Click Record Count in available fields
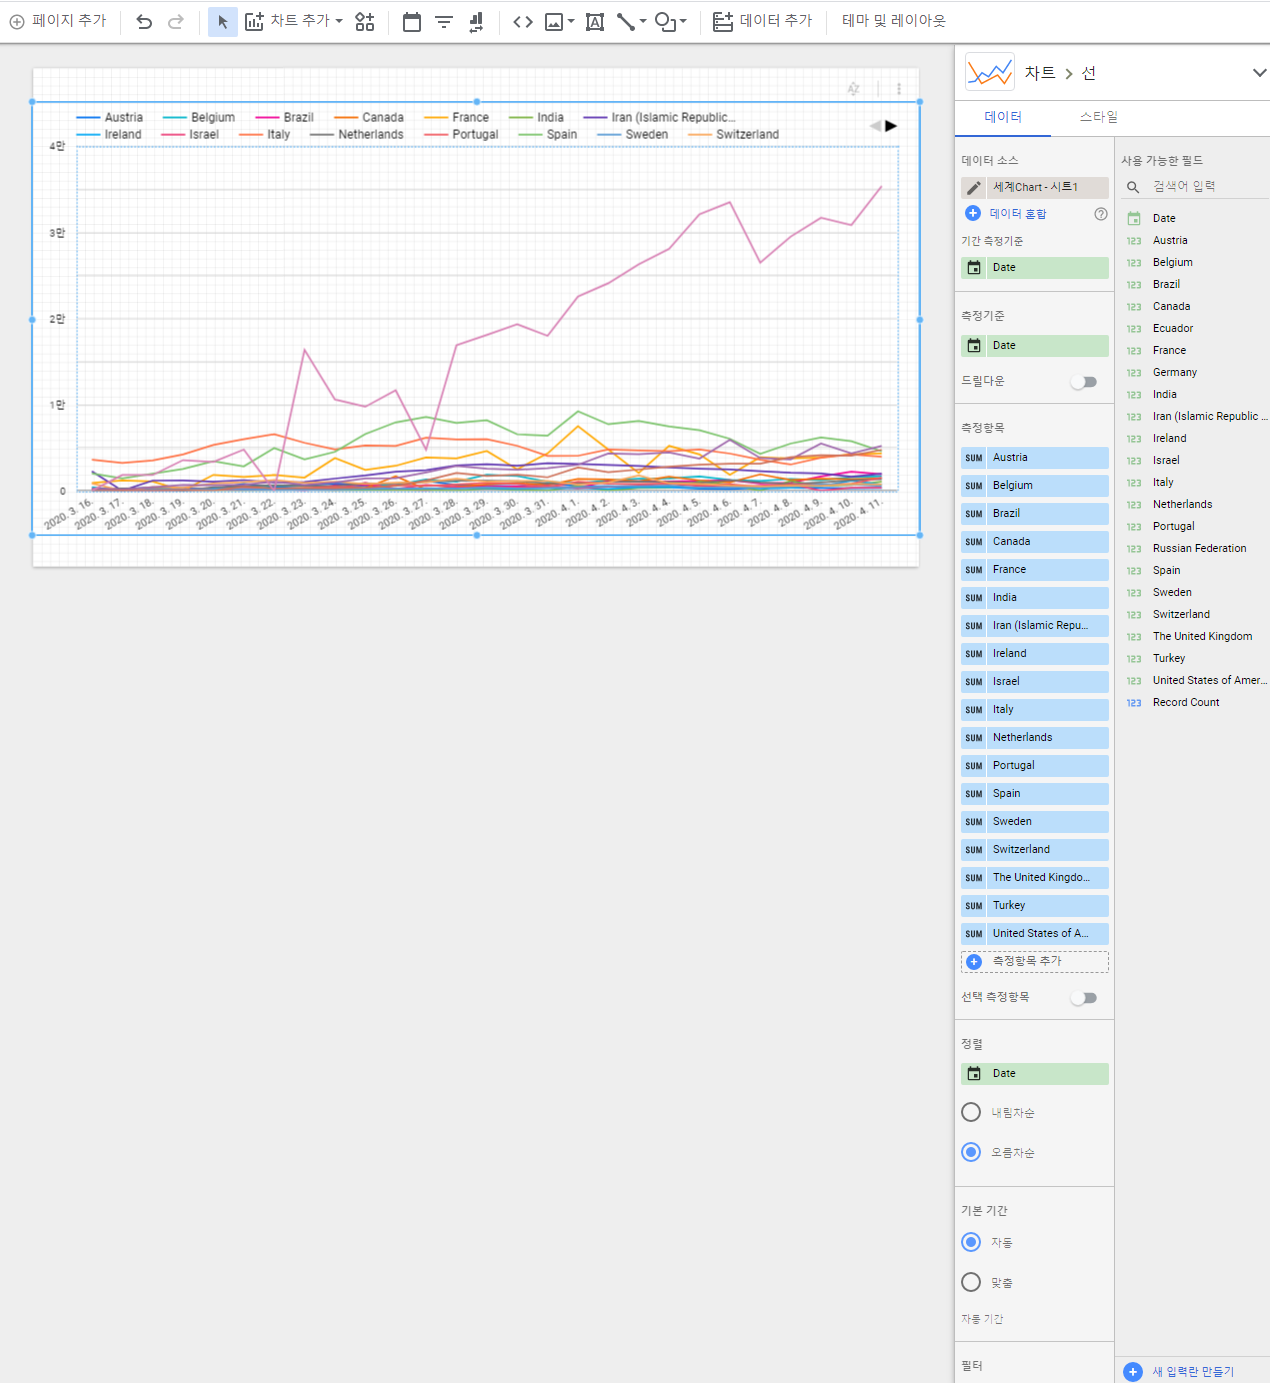1270x1383 pixels. 1186,702
